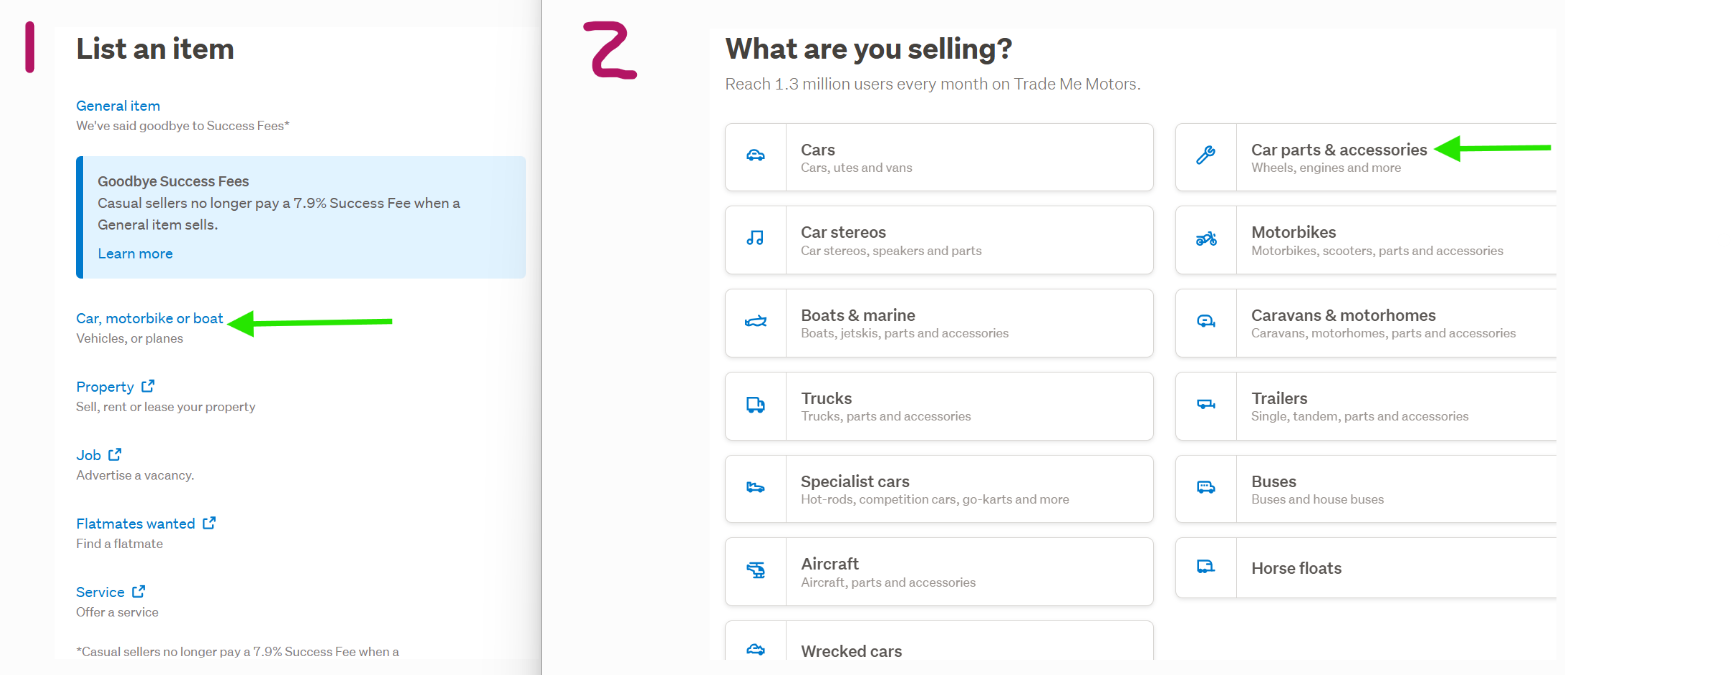1731x675 pixels.
Task: Click external link icon beside Flatmates wanted
Action: [x=209, y=523]
